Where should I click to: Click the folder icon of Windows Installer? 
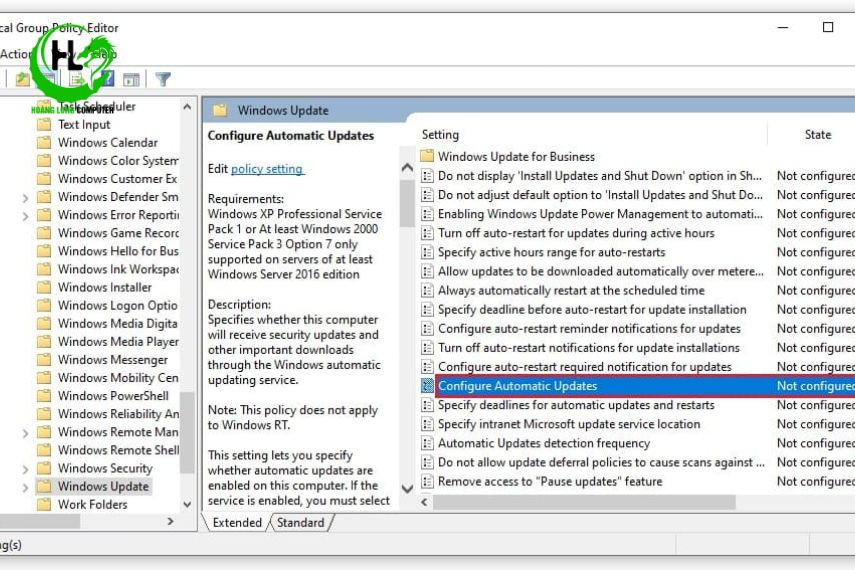pos(44,287)
